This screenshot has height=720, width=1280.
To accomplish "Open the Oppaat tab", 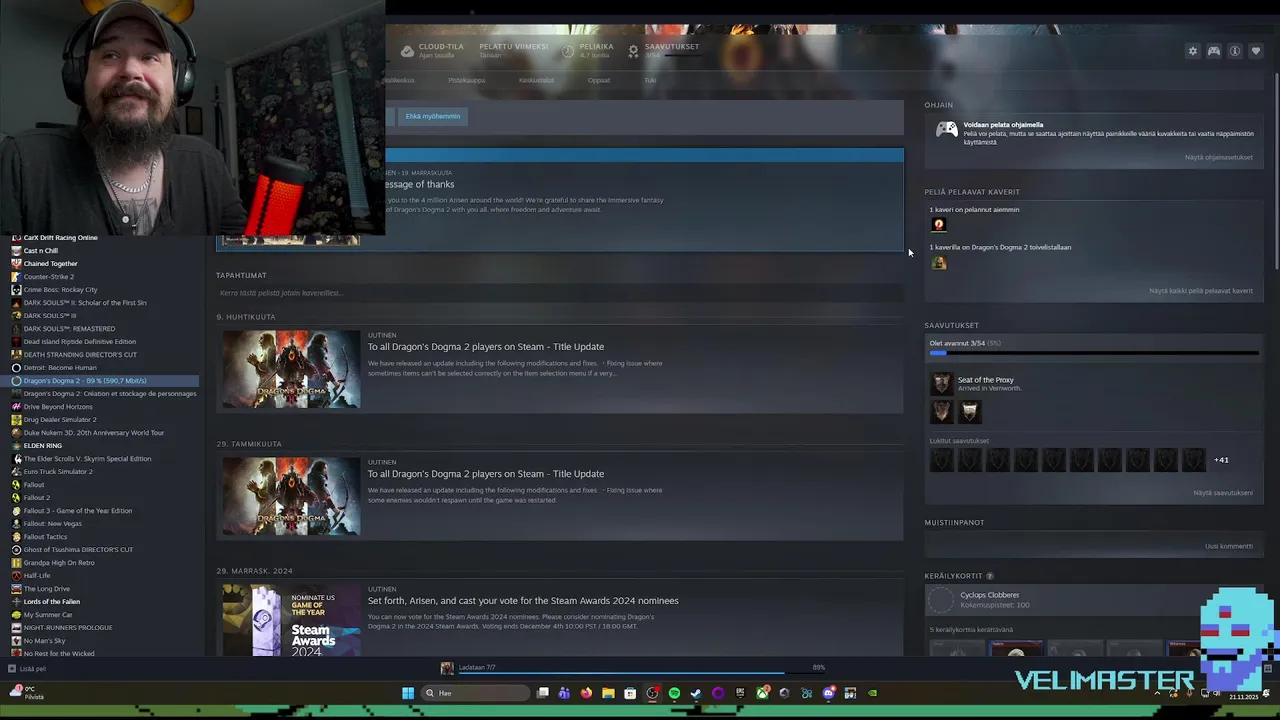I will click(x=599, y=80).
